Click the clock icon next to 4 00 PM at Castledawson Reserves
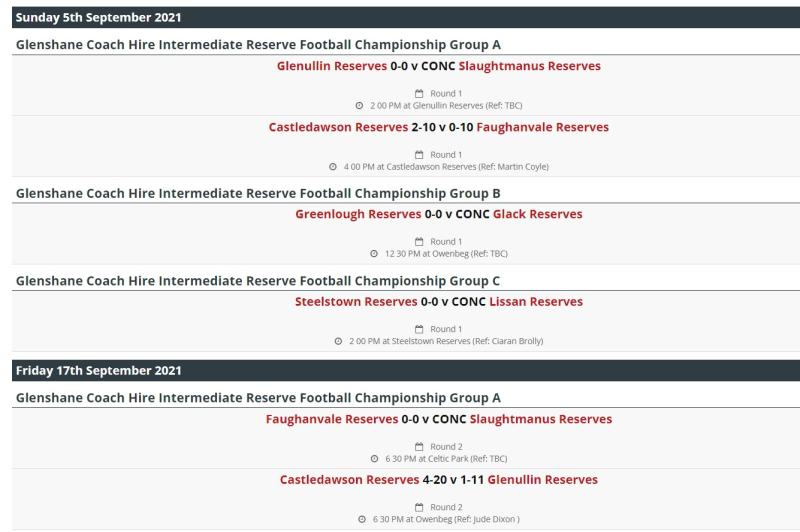 333,167
